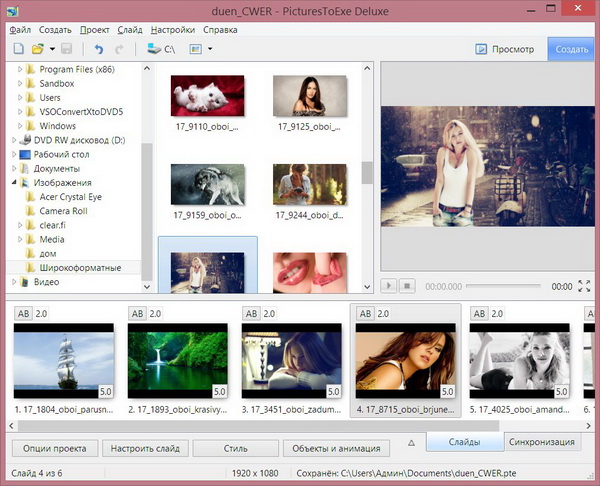Click the AB transition button on slide 1
Image resolution: width=600 pixels, height=486 pixels.
(x=23, y=314)
